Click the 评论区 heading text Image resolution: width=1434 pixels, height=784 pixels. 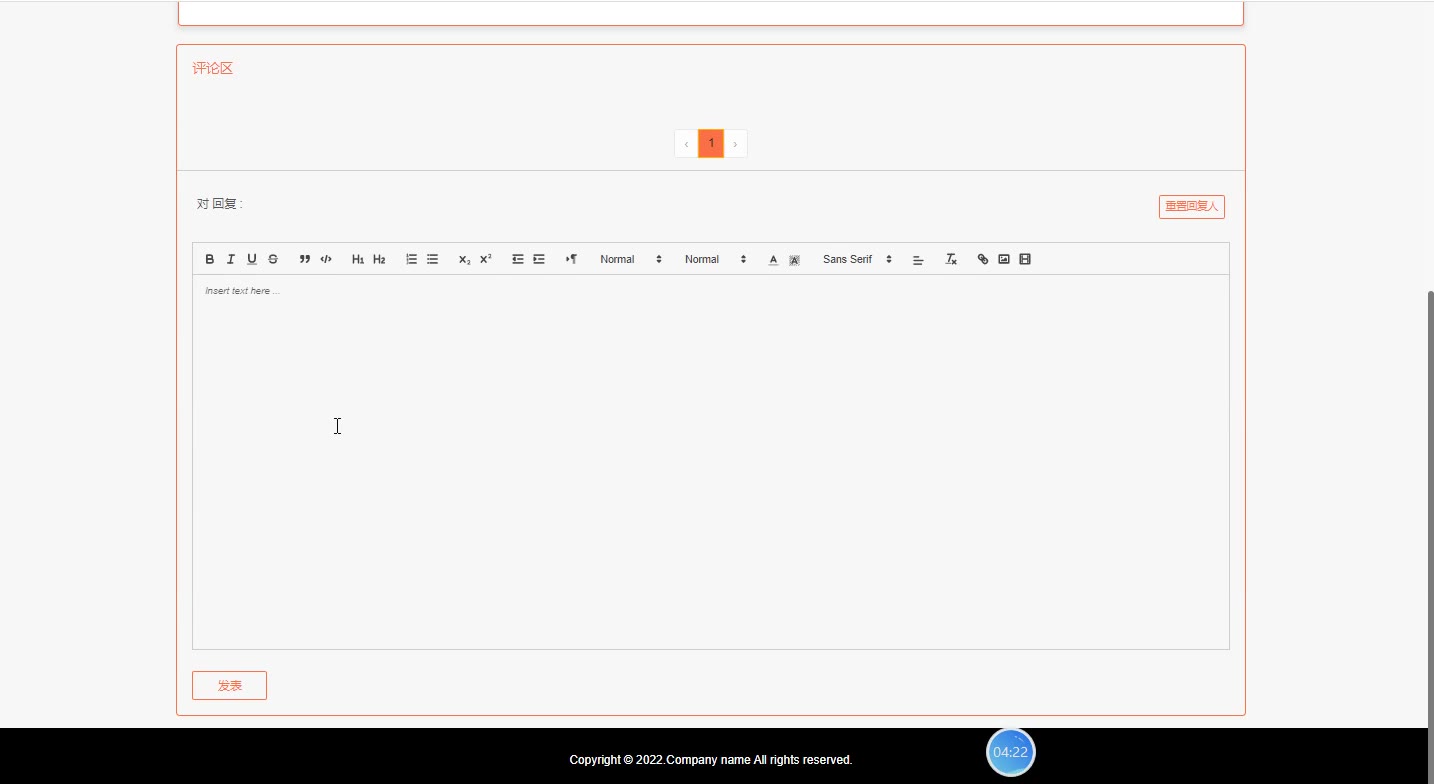tap(212, 68)
